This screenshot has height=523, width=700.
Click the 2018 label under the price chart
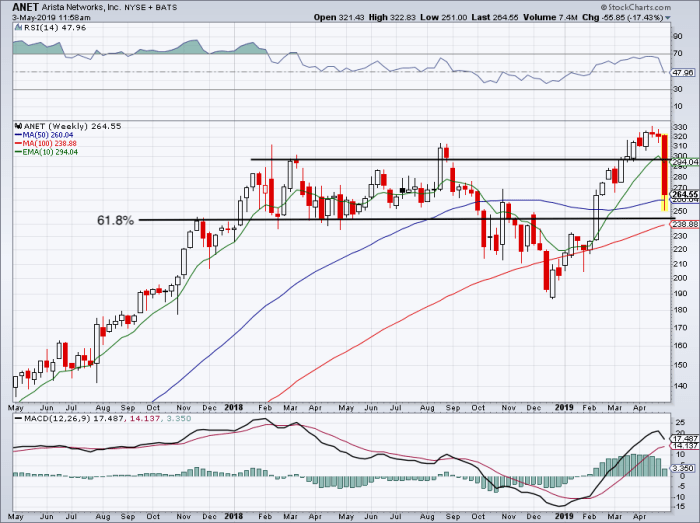tap(233, 407)
